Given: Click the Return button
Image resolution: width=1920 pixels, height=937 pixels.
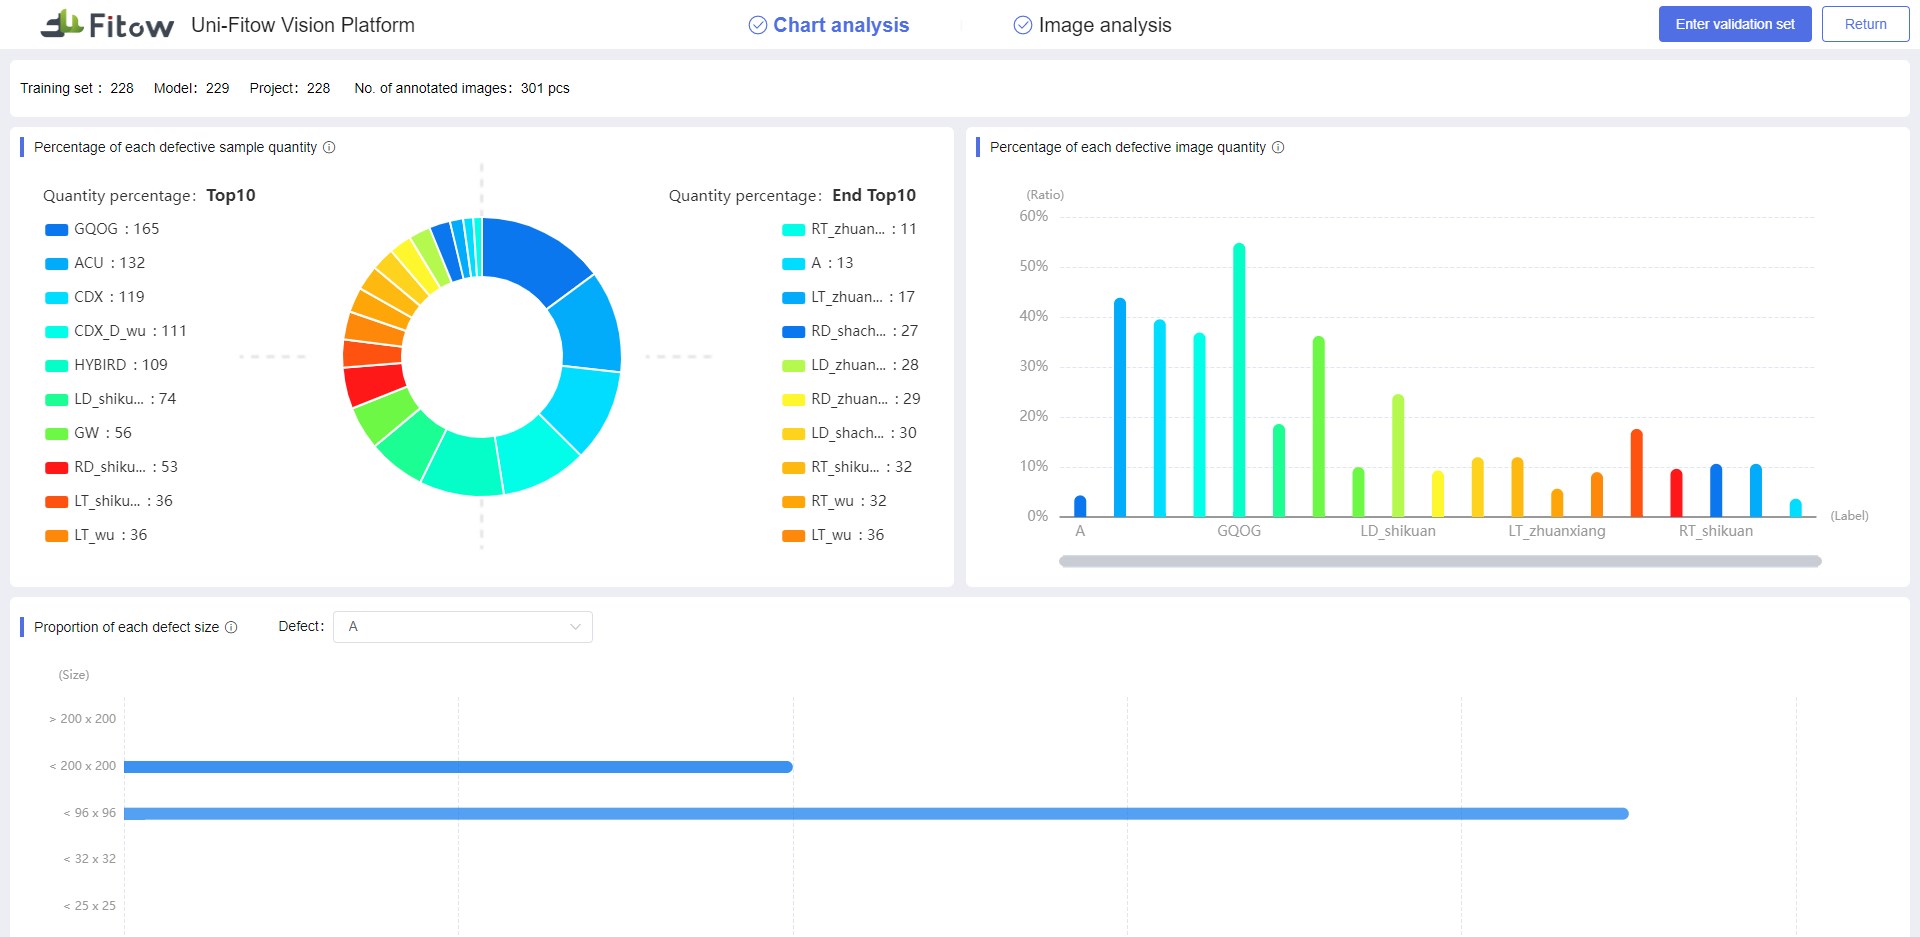Looking at the screenshot, I should tap(1865, 24).
